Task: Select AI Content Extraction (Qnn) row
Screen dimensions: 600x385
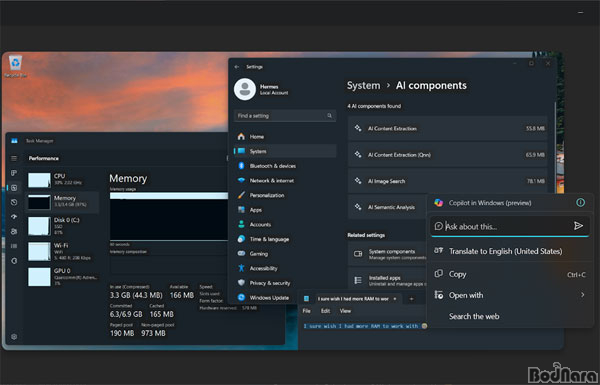Action: tap(447, 155)
